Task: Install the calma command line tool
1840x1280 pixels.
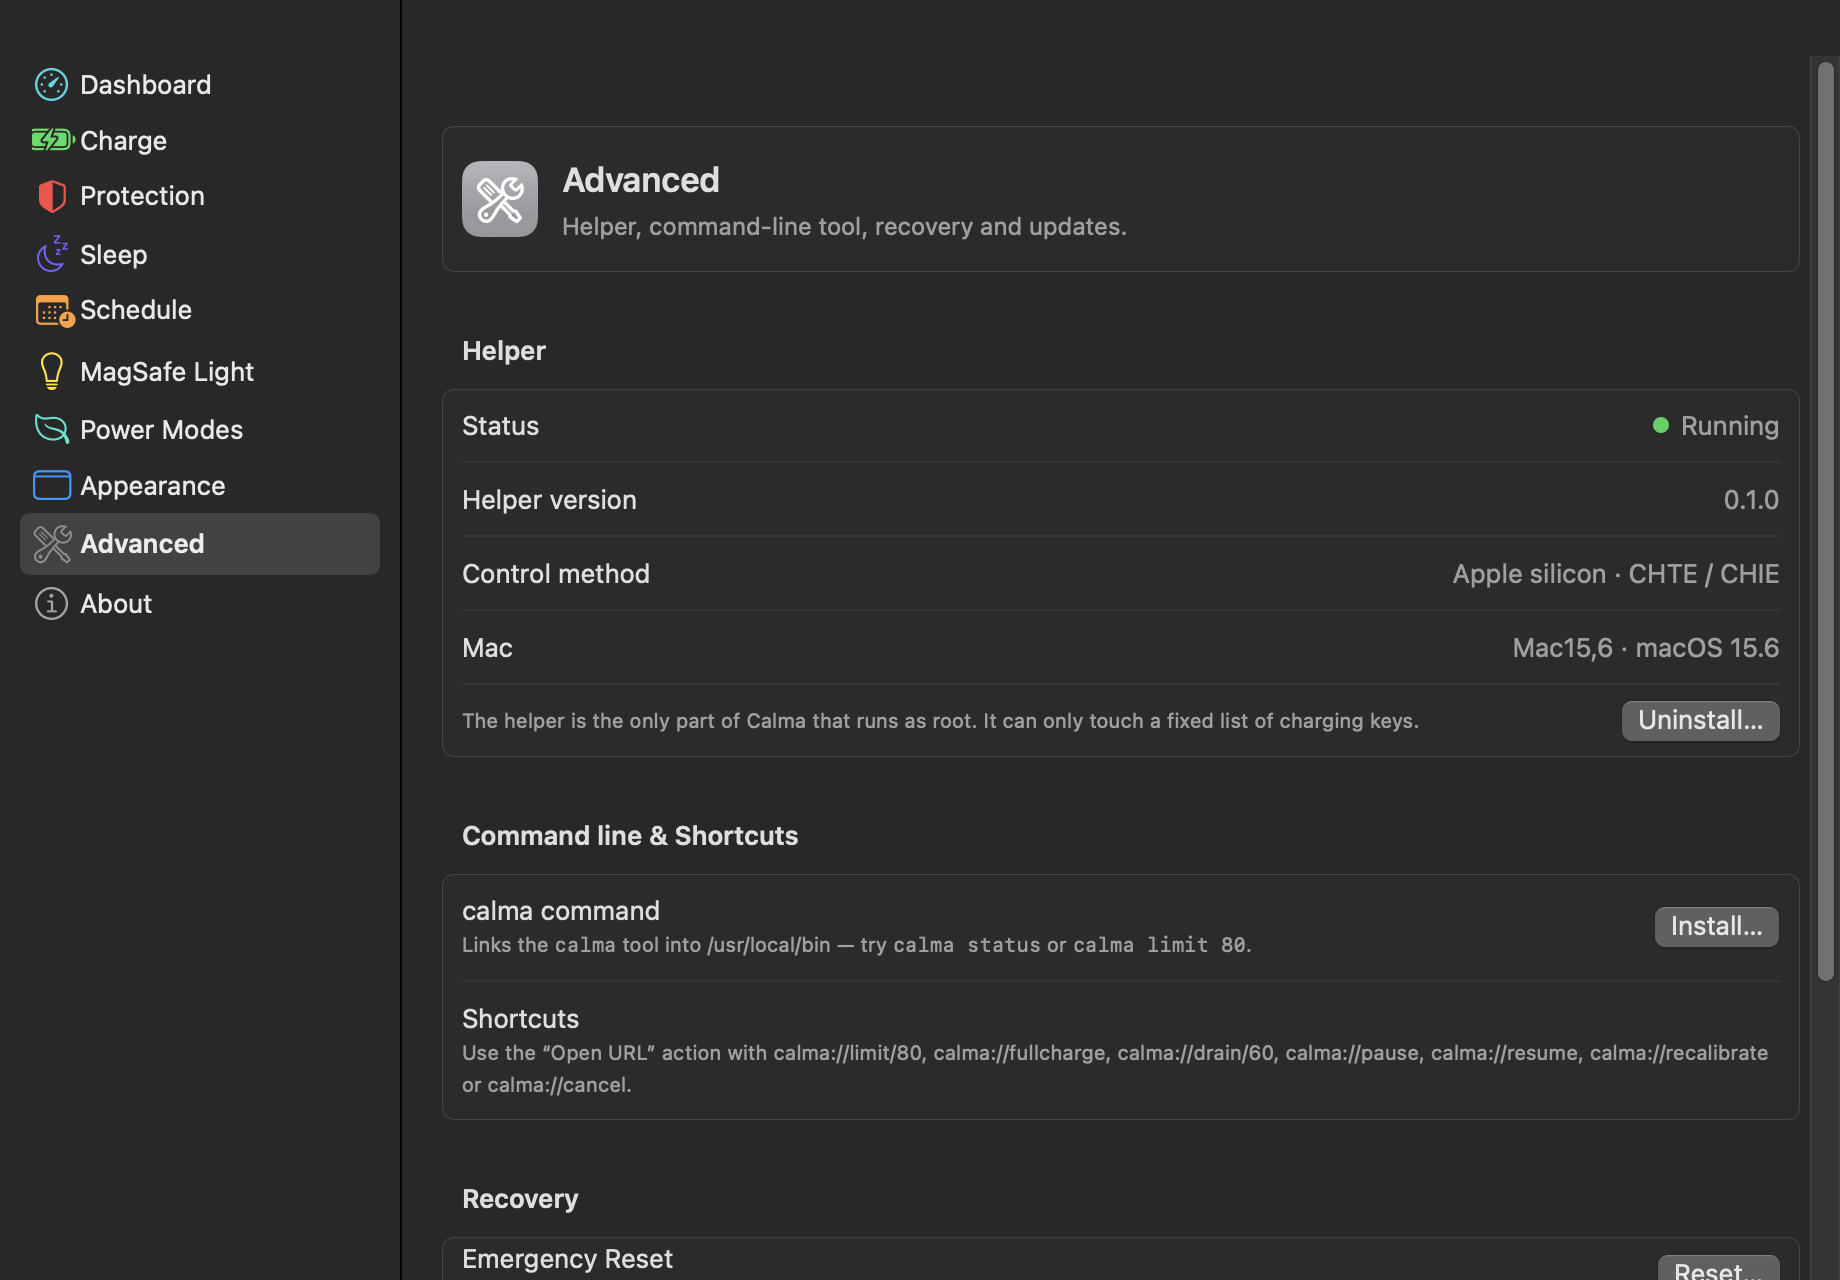Action: (1716, 926)
